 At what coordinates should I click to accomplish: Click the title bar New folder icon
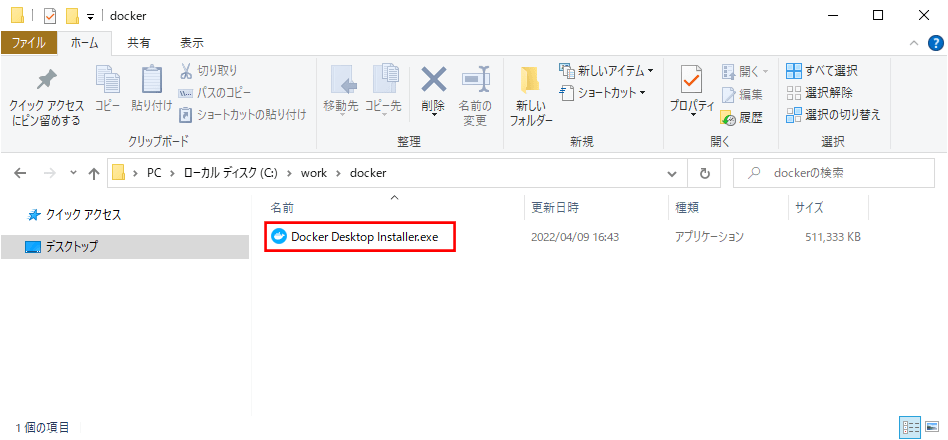coord(73,16)
